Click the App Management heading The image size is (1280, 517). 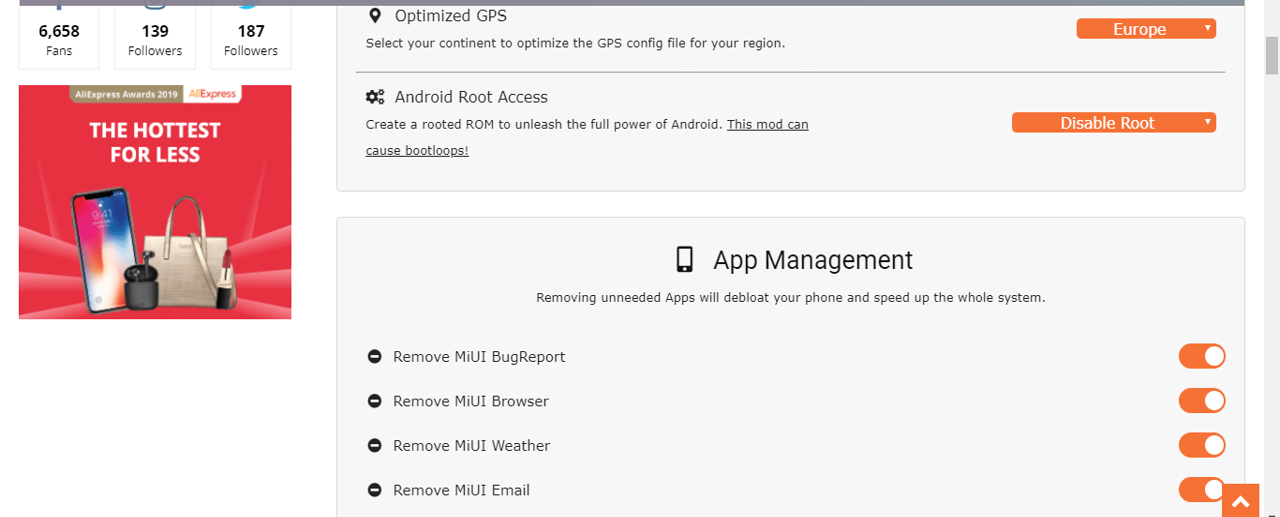click(x=813, y=260)
